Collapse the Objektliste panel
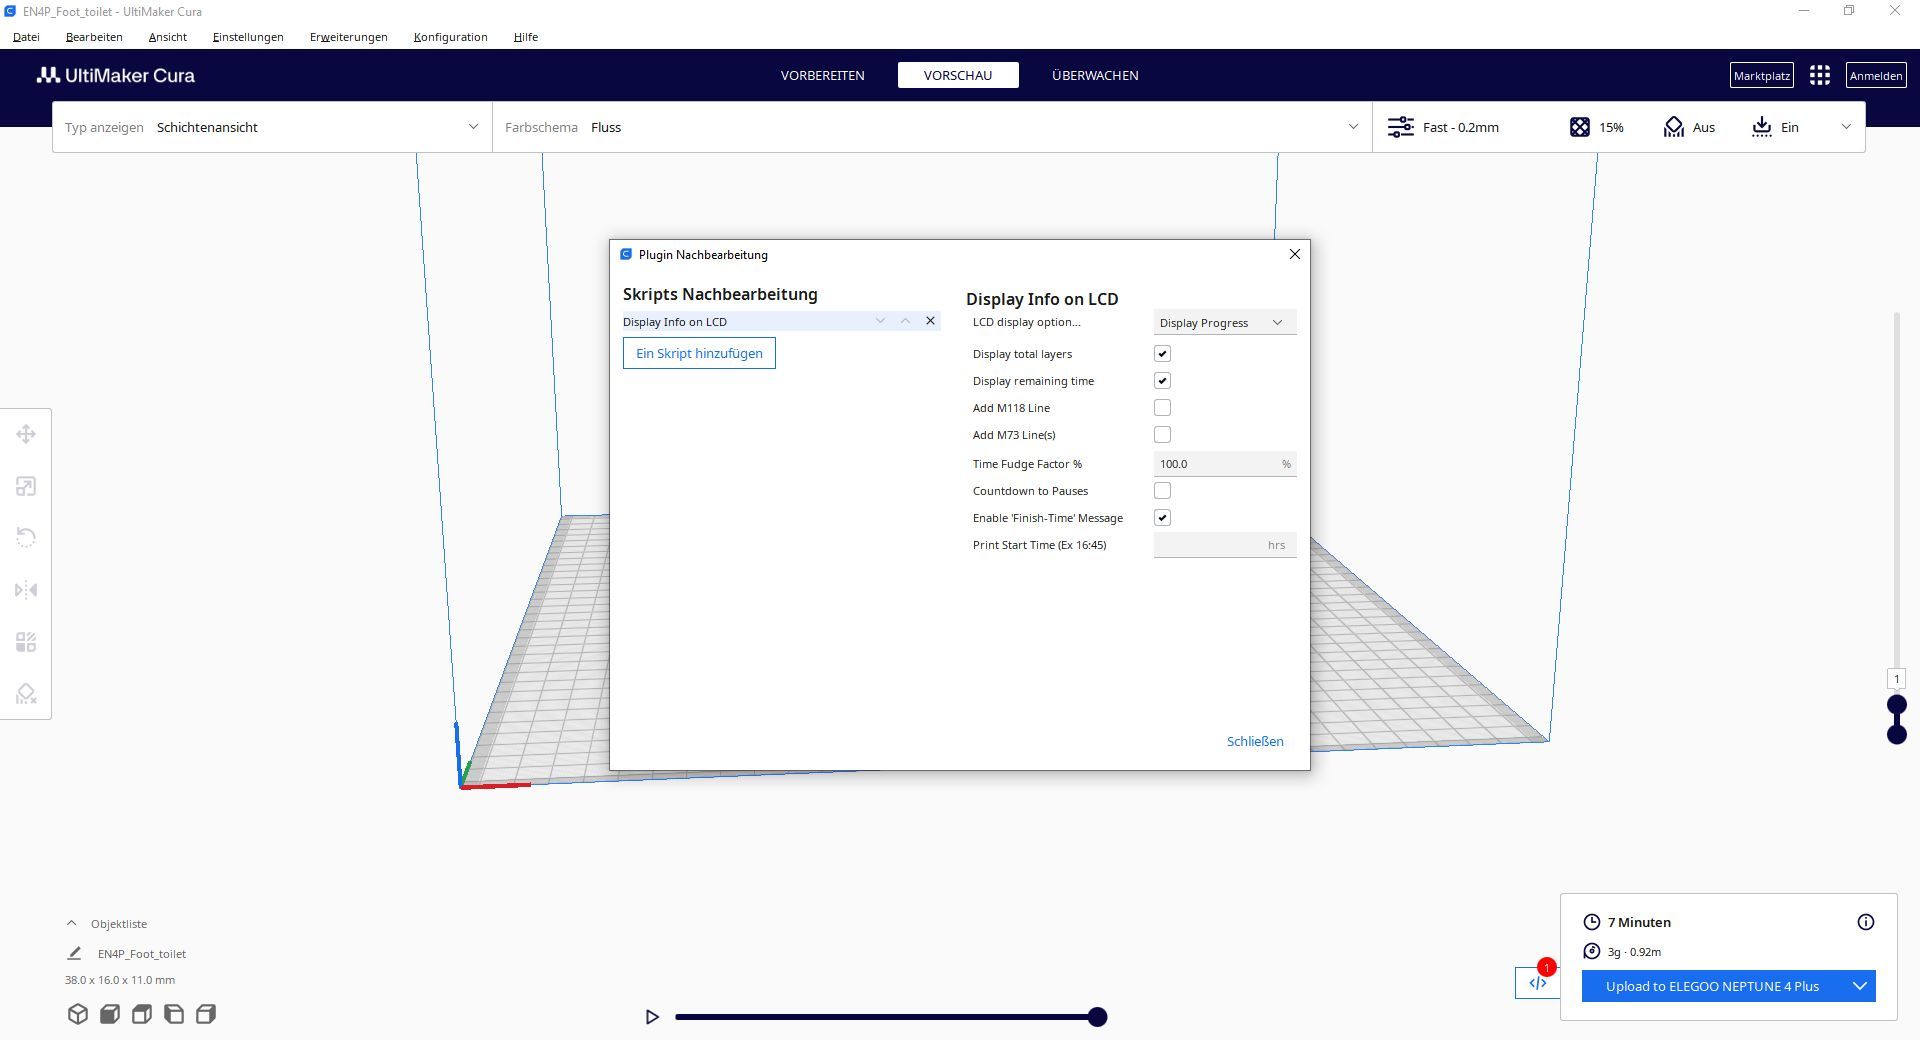1920x1040 pixels. [71, 923]
